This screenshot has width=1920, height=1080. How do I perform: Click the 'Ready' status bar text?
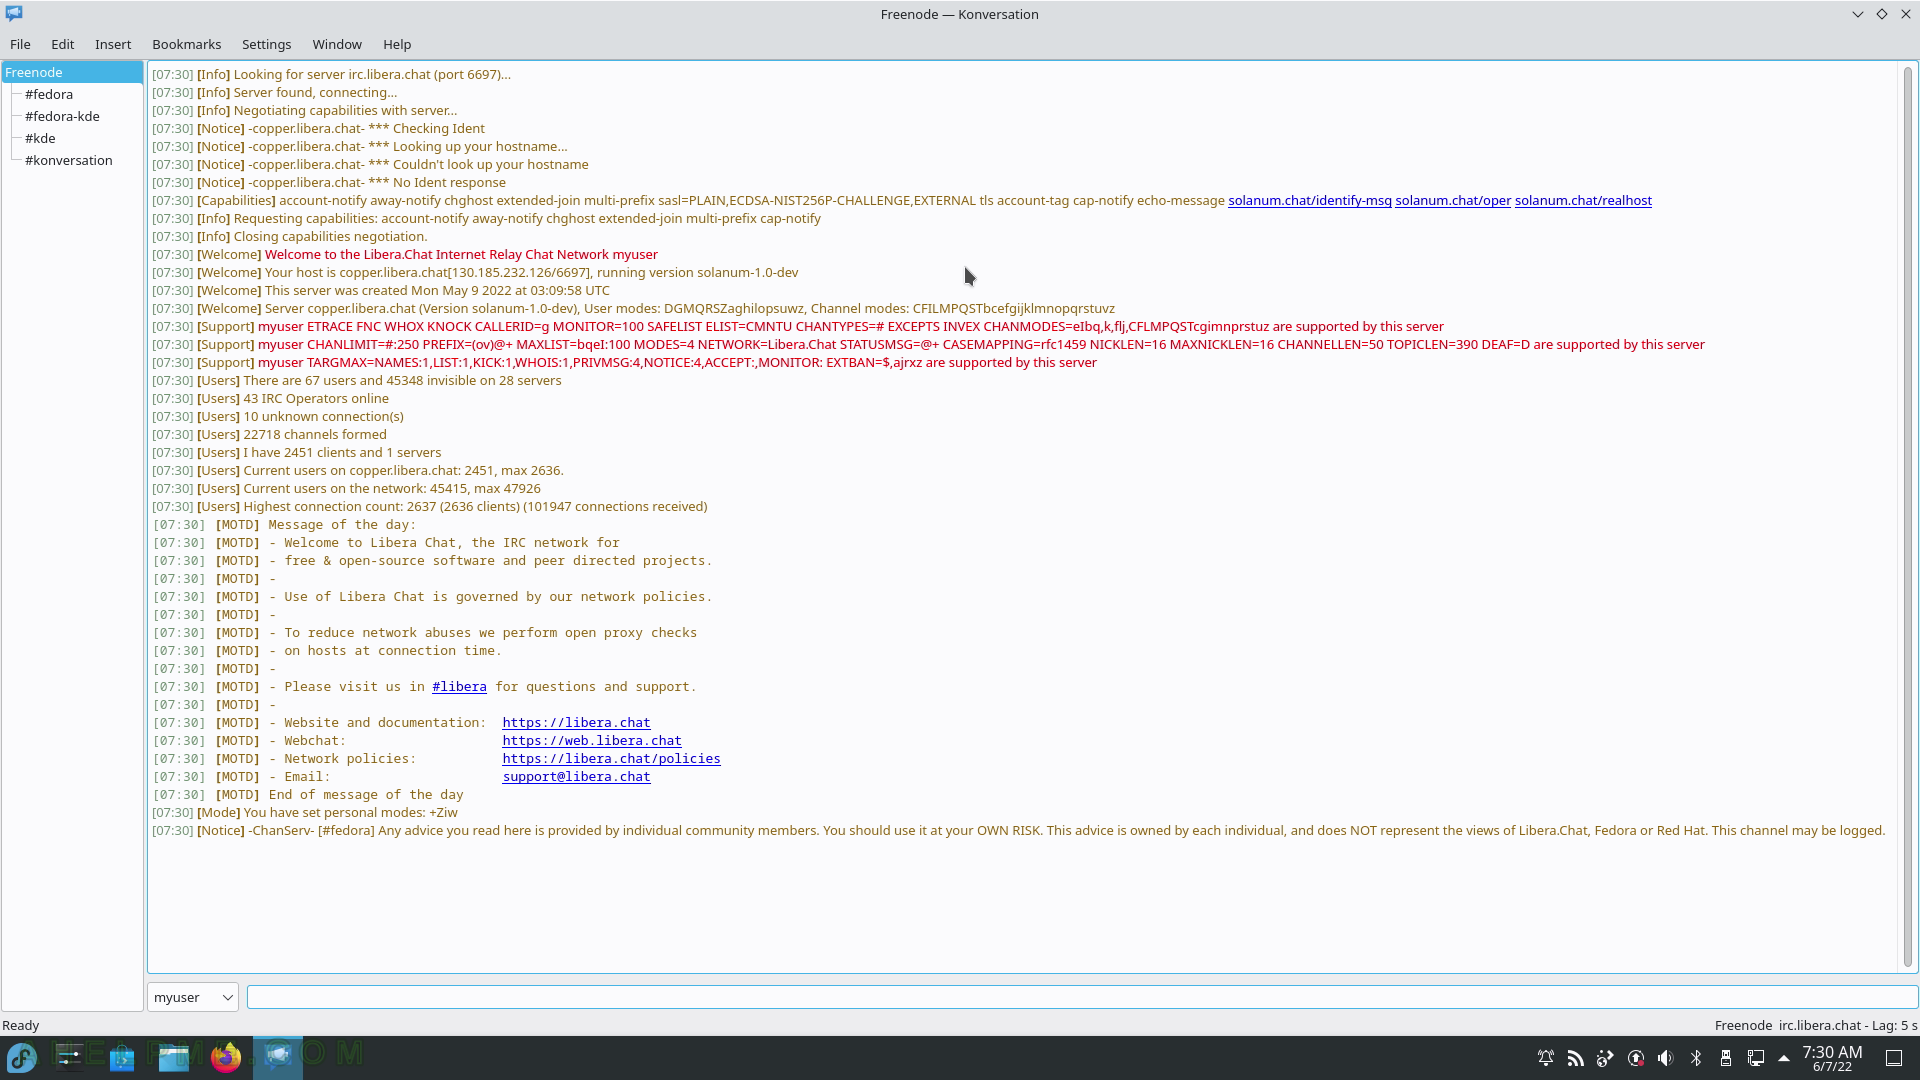click(x=21, y=1025)
